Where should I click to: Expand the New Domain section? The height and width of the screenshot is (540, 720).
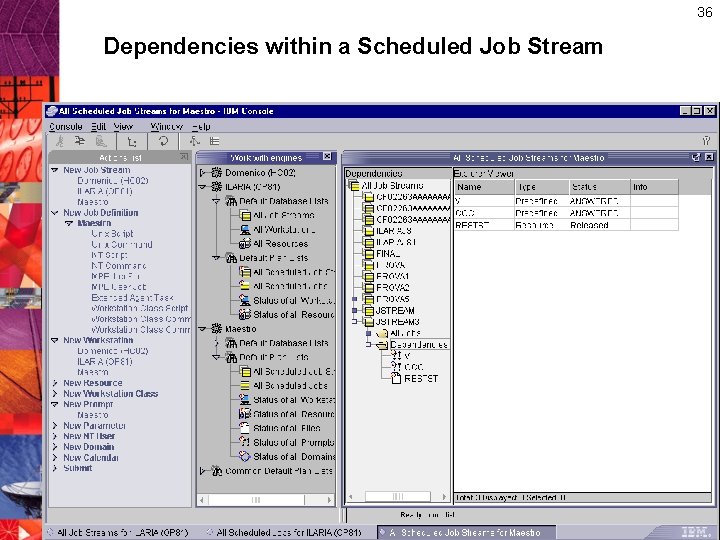55,447
